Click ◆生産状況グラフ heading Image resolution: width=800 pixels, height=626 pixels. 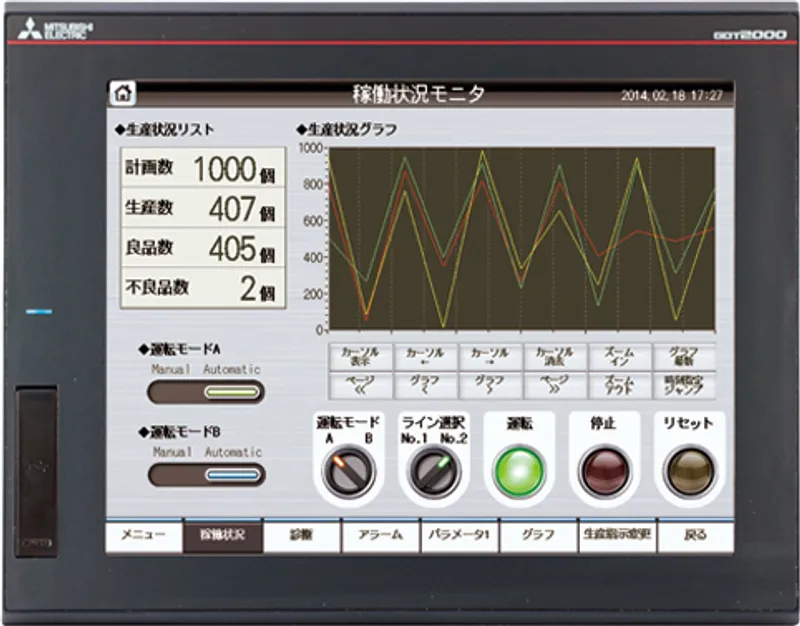(x=347, y=130)
